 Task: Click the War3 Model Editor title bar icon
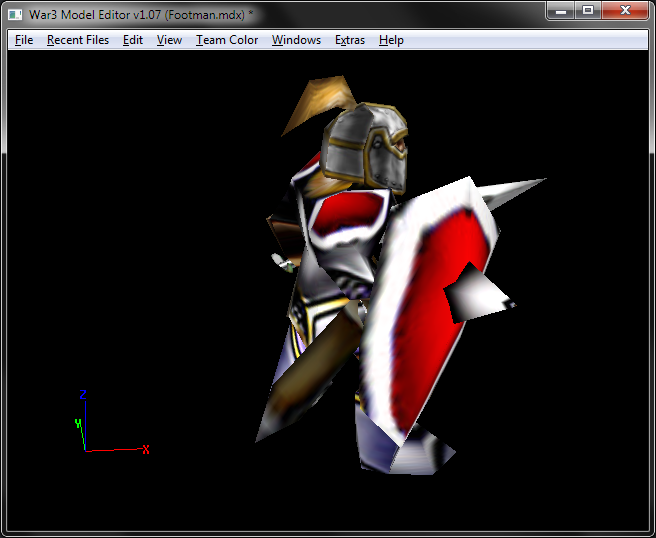point(15,15)
